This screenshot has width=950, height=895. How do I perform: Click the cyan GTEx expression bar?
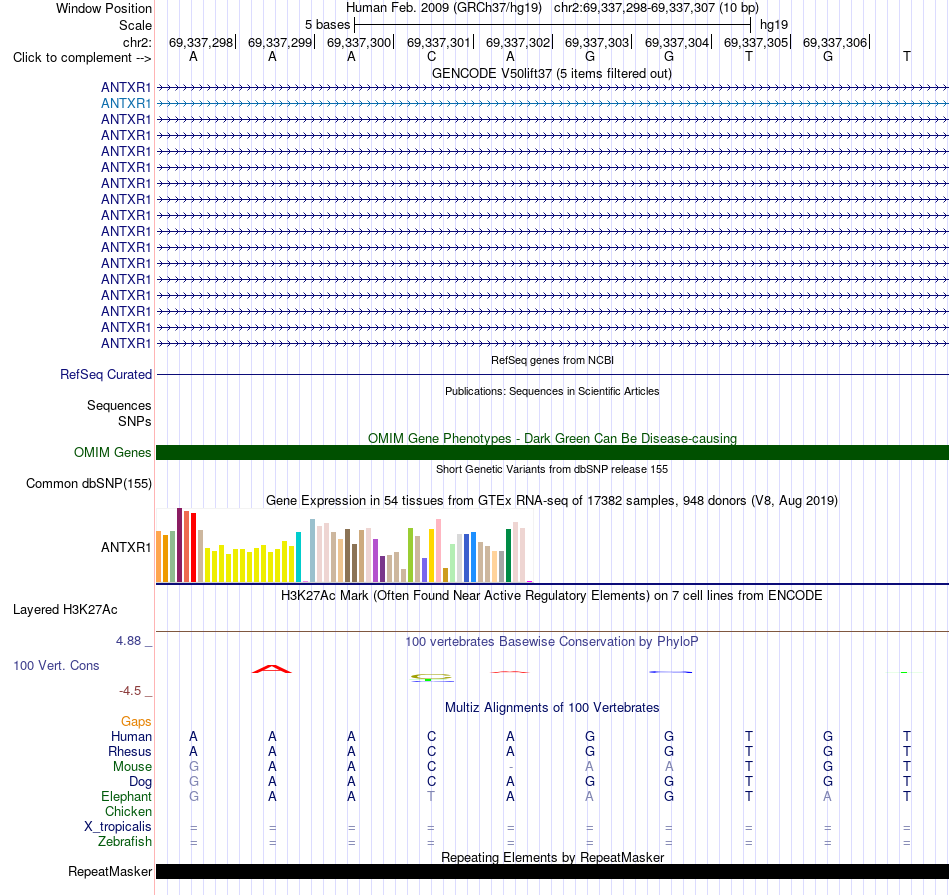pos(298,557)
